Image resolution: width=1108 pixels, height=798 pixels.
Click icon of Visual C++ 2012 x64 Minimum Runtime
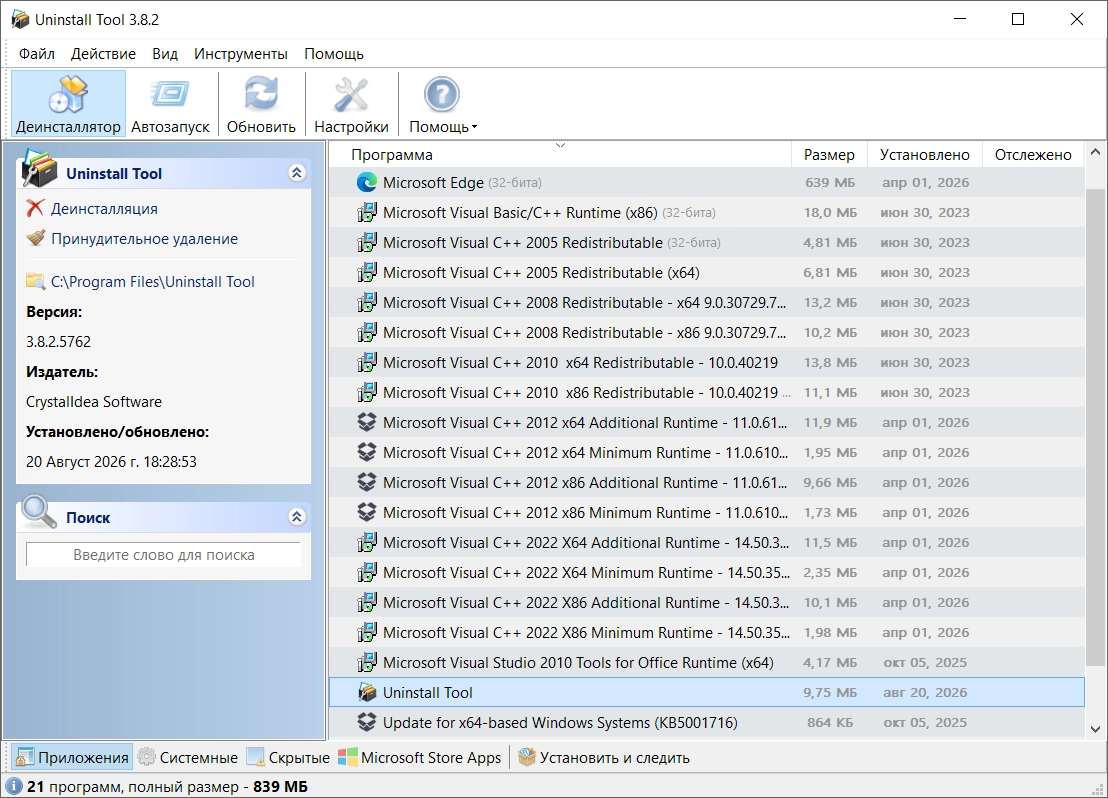click(367, 452)
